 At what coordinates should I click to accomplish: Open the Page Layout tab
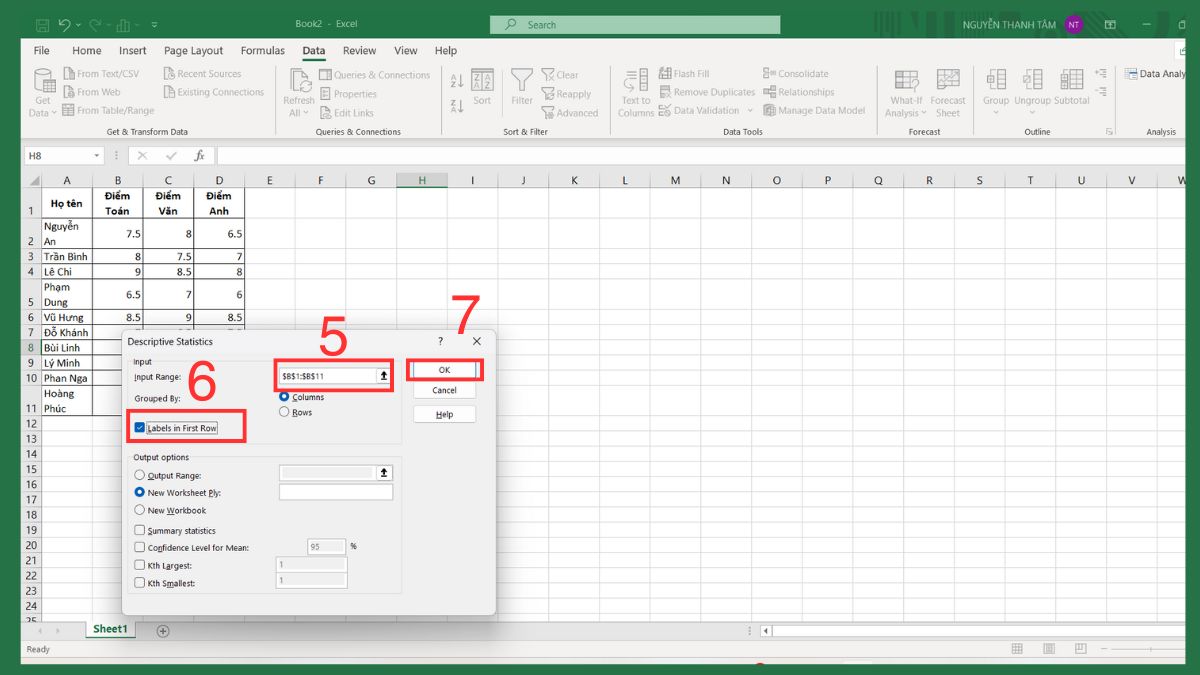coord(194,51)
